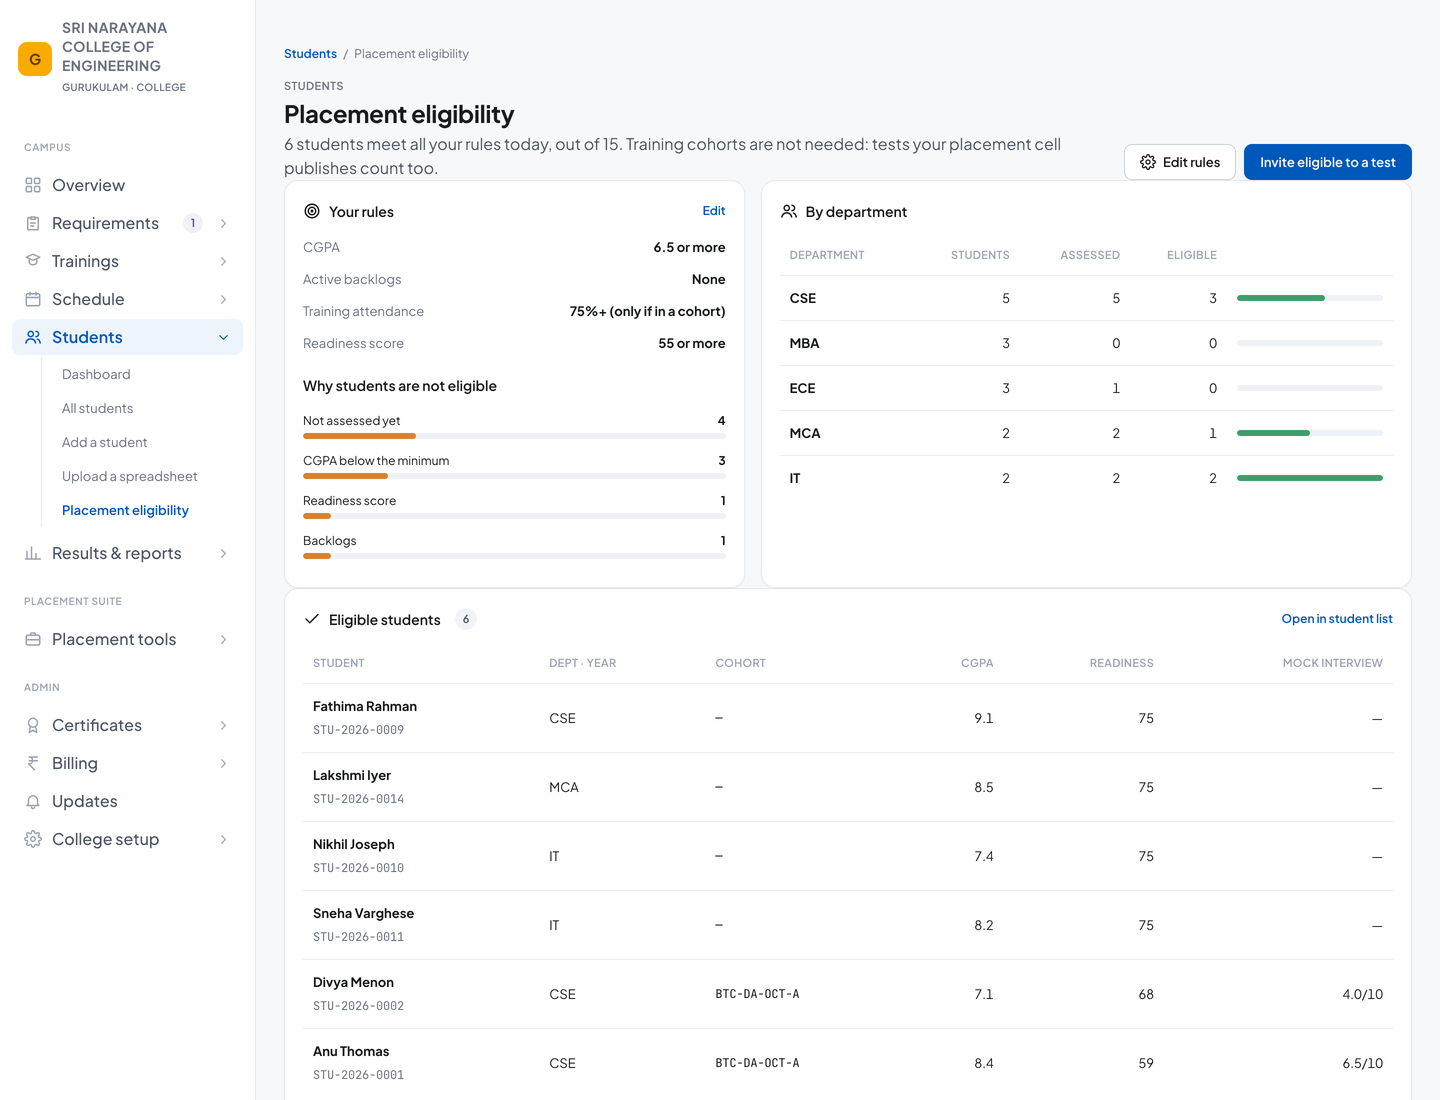This screenshot has height=1100, width=1440.
Task: Click the IT eligibility progress bar
Action: pyautogui.click(x=1310, y=478)
